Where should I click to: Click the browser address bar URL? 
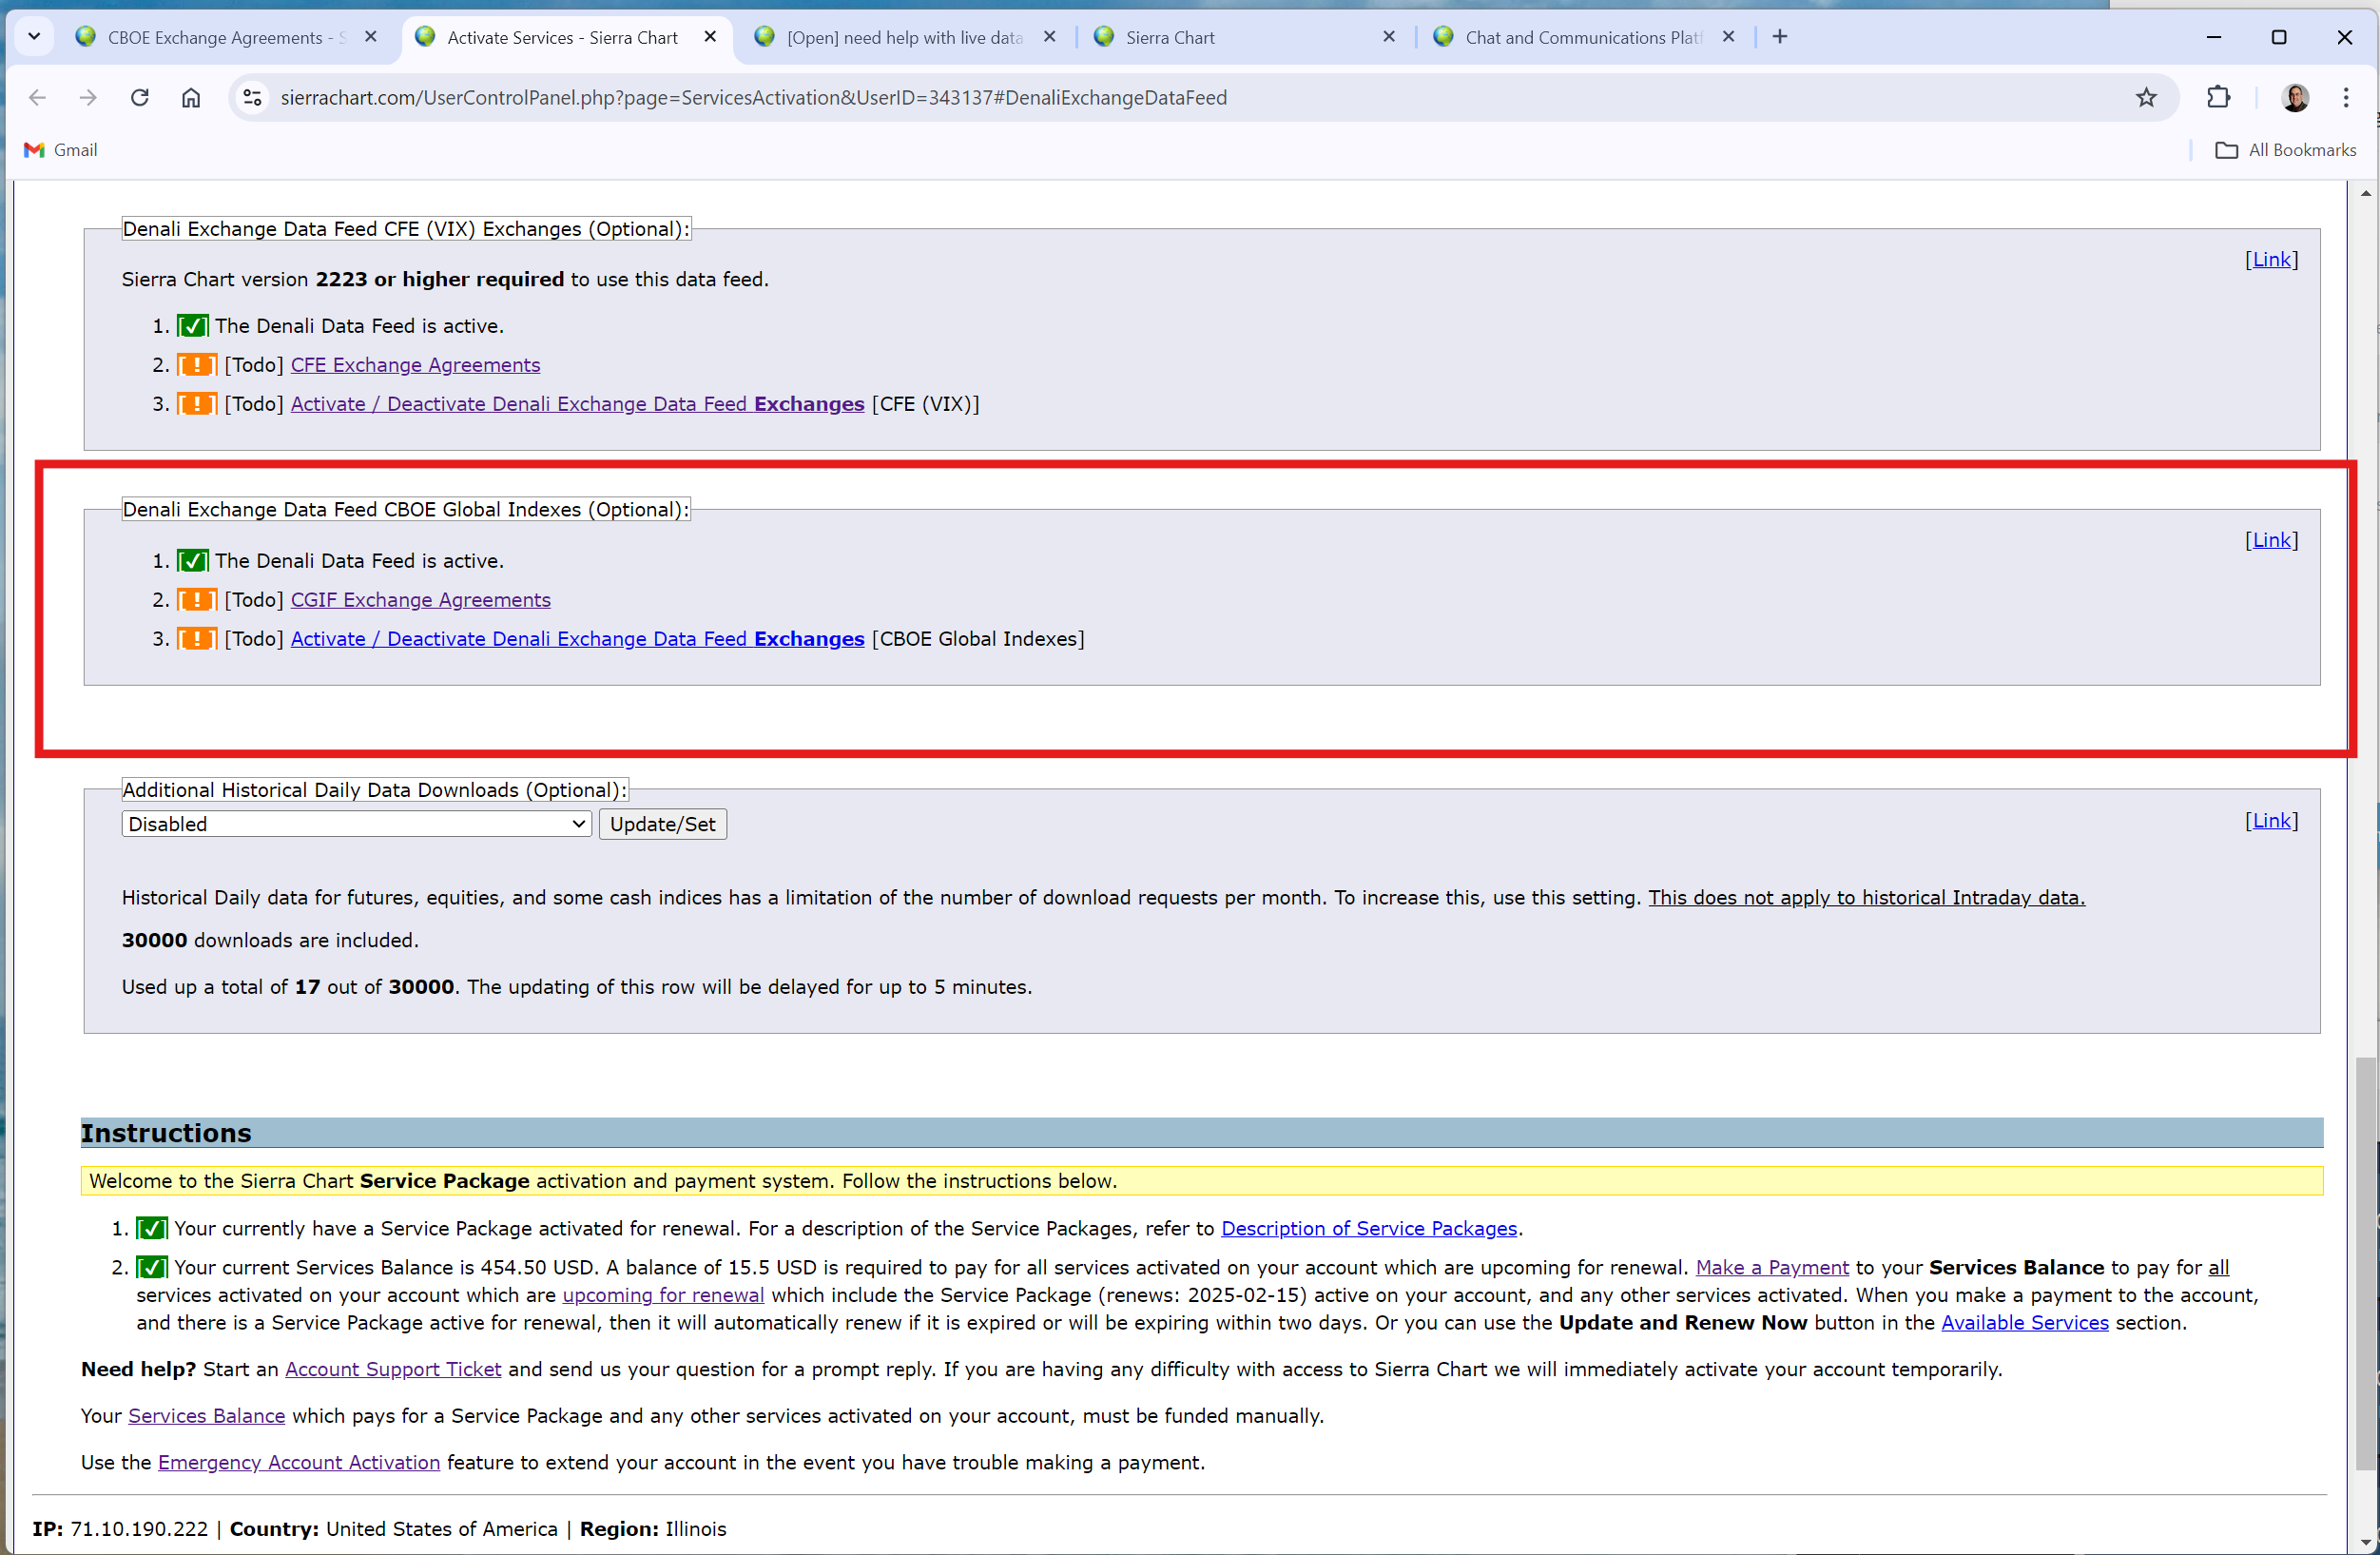point(752,97)
